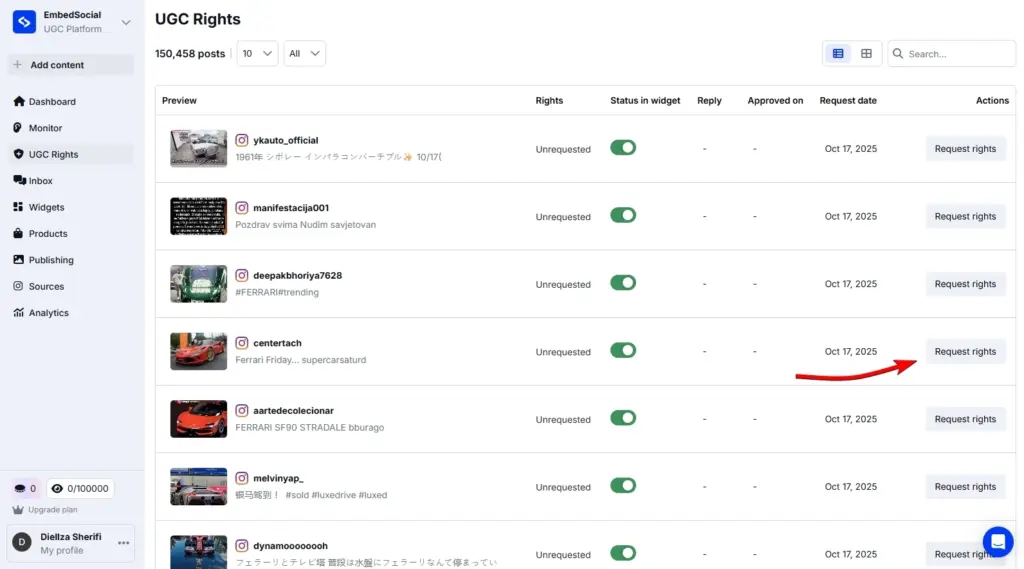
Task: Request rights for aartedecolecionar post
Action: [x=965, y=419]
